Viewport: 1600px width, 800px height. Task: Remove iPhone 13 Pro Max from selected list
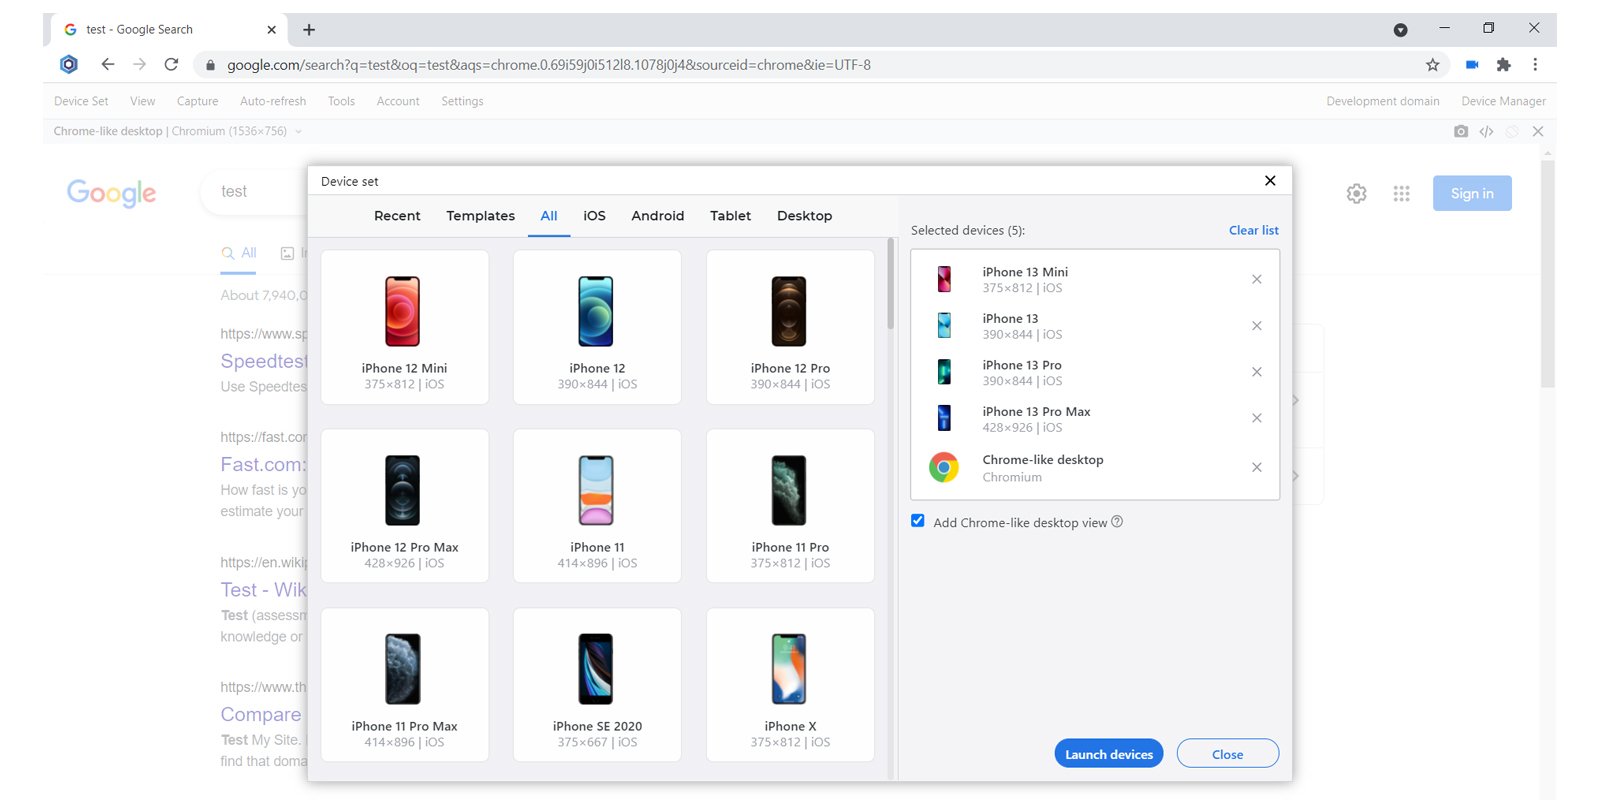pyautogui.click(x=1257, y=418)
